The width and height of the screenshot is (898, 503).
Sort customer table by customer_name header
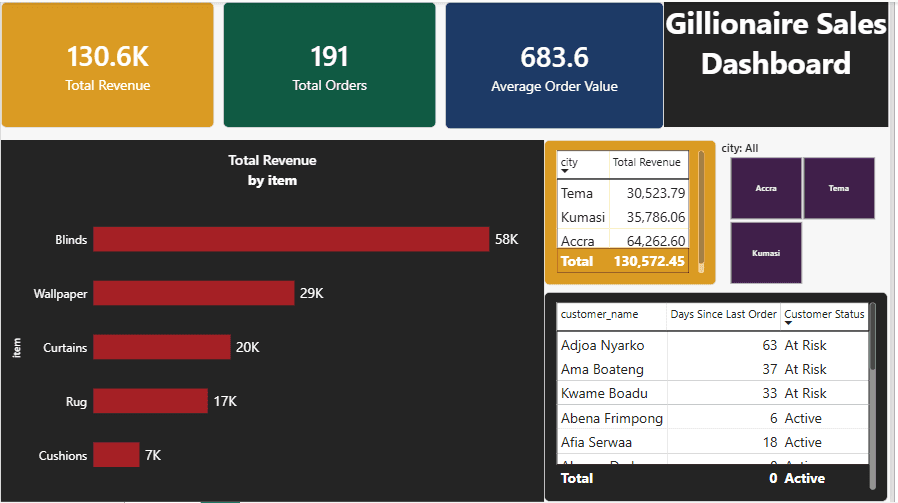click(x=612, y=316)
